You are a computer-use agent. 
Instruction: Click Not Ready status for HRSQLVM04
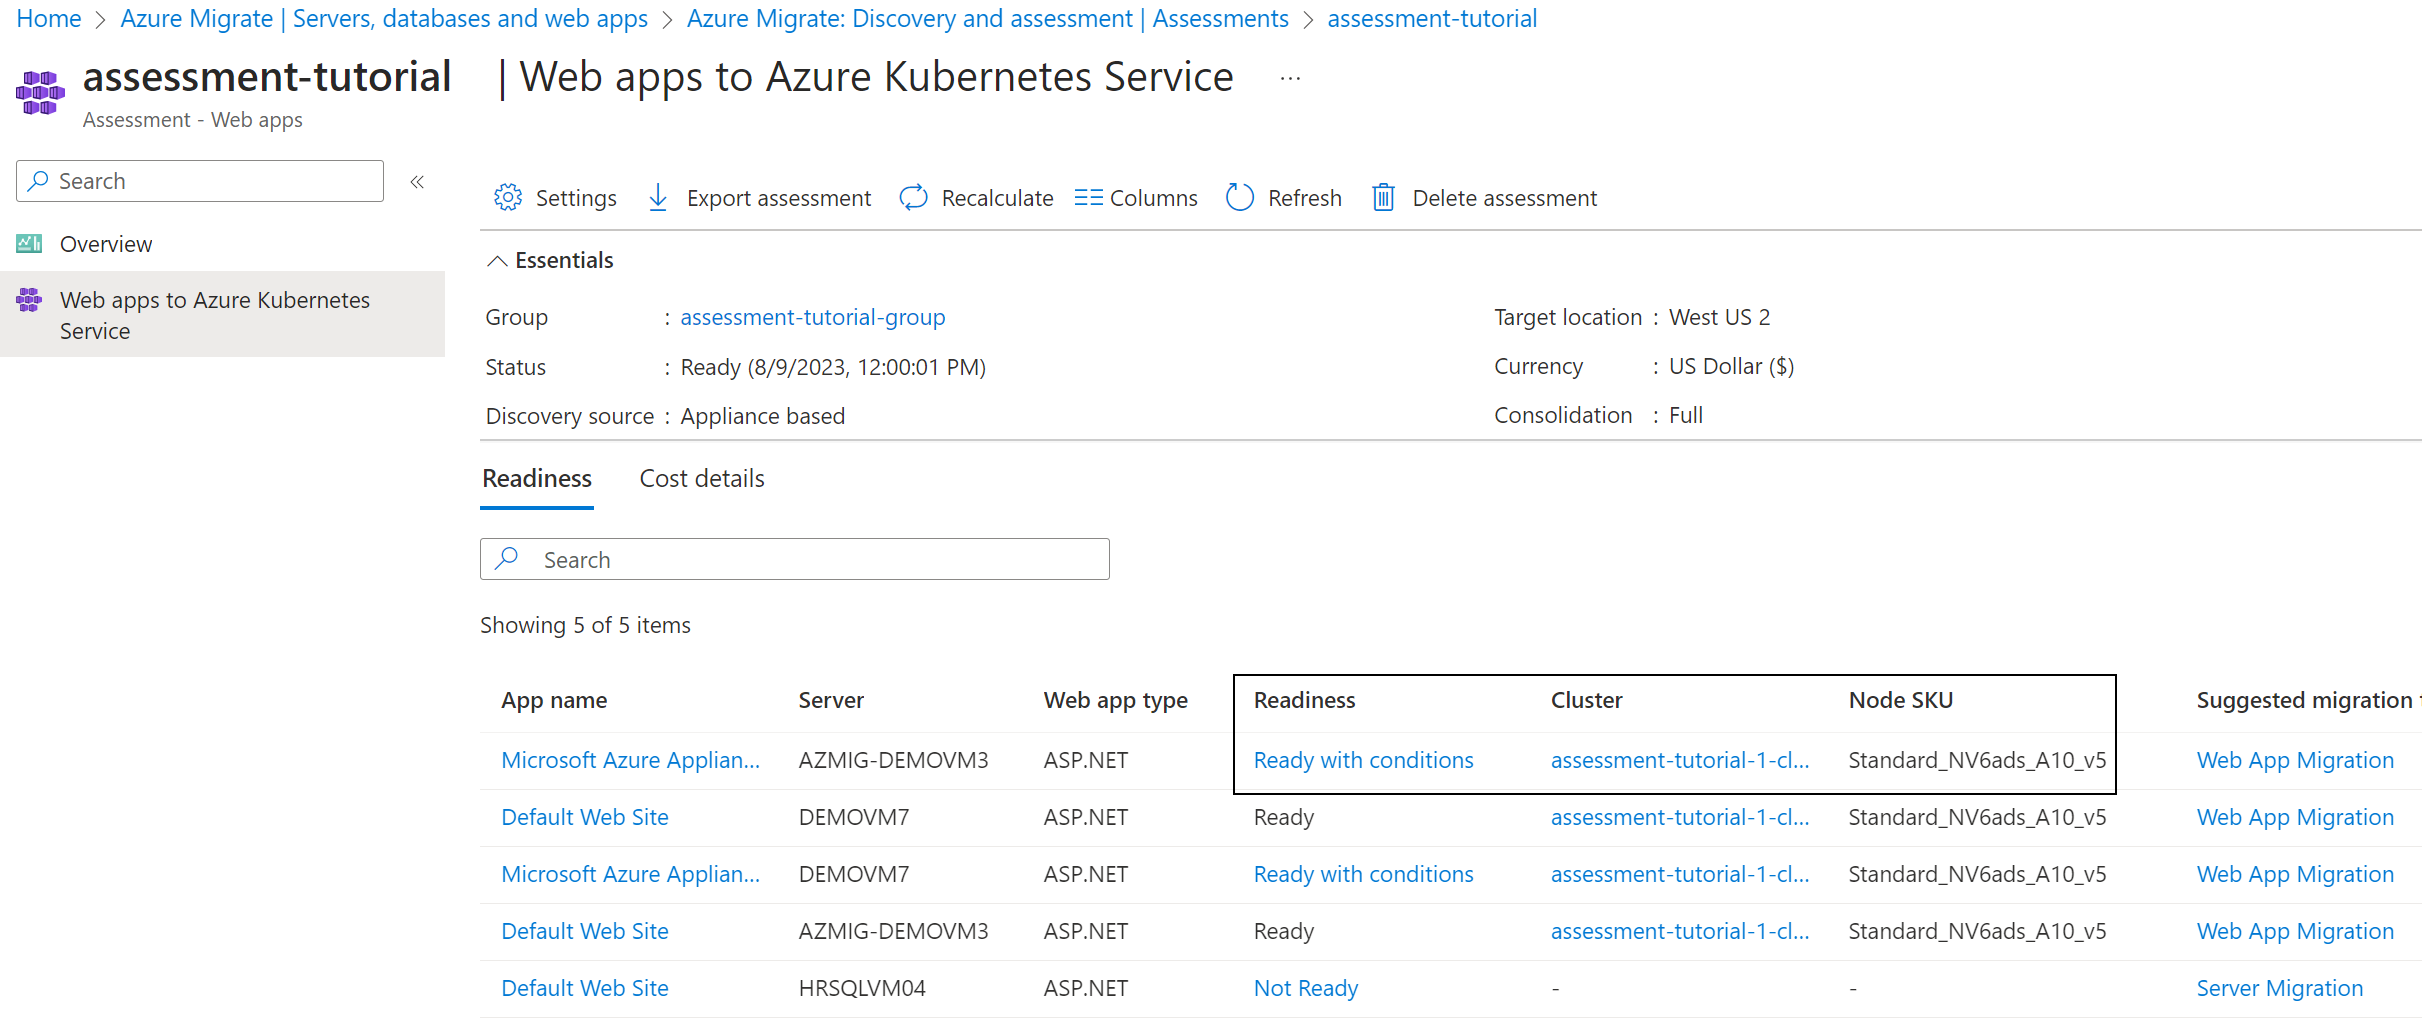(x=1305, y=987)
